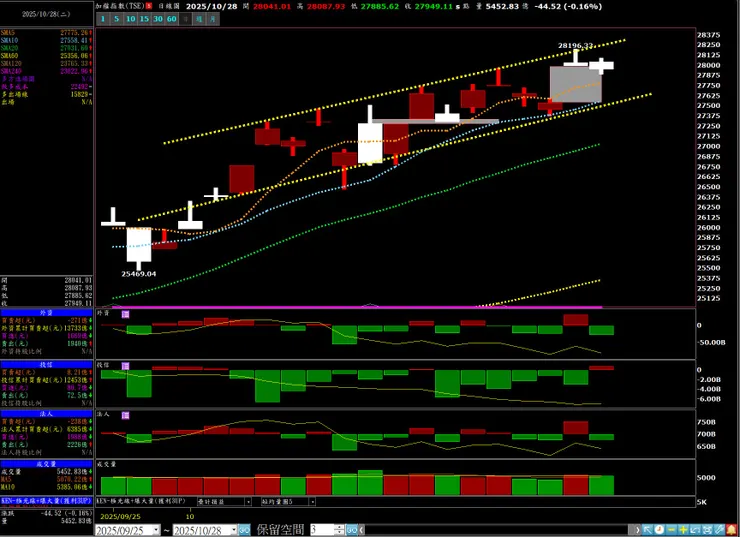Click the 2025/10/28(二) date box
Image resolution: width=740 pixels, height=537 pixels.
tap(46, 14)
